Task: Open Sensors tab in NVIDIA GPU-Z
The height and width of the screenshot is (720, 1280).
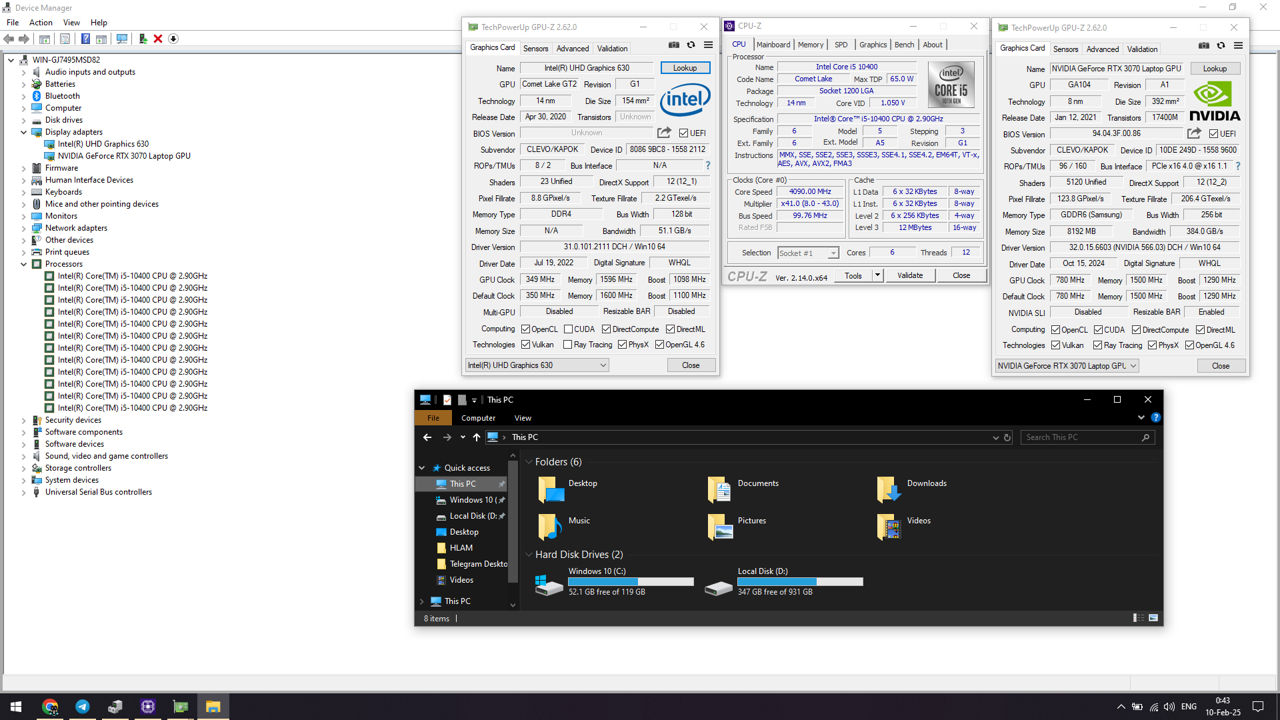Action: click(1066, 48)
